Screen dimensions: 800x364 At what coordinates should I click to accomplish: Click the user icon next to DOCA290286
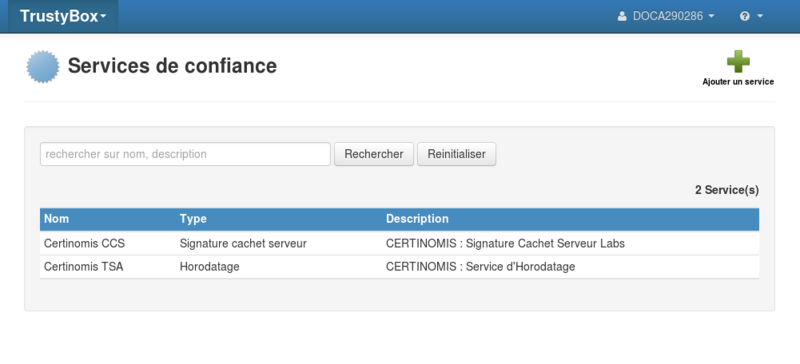(x=622, y=16)
